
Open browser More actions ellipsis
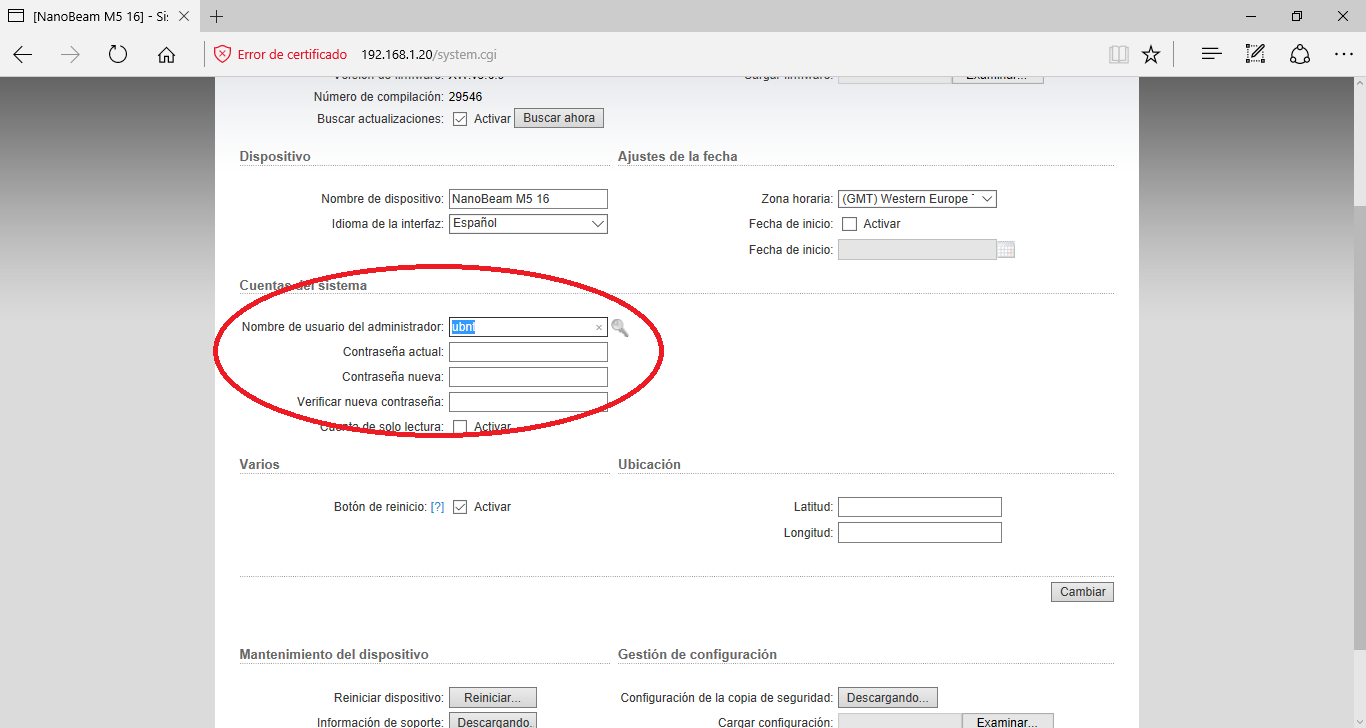pos(1343,54)
